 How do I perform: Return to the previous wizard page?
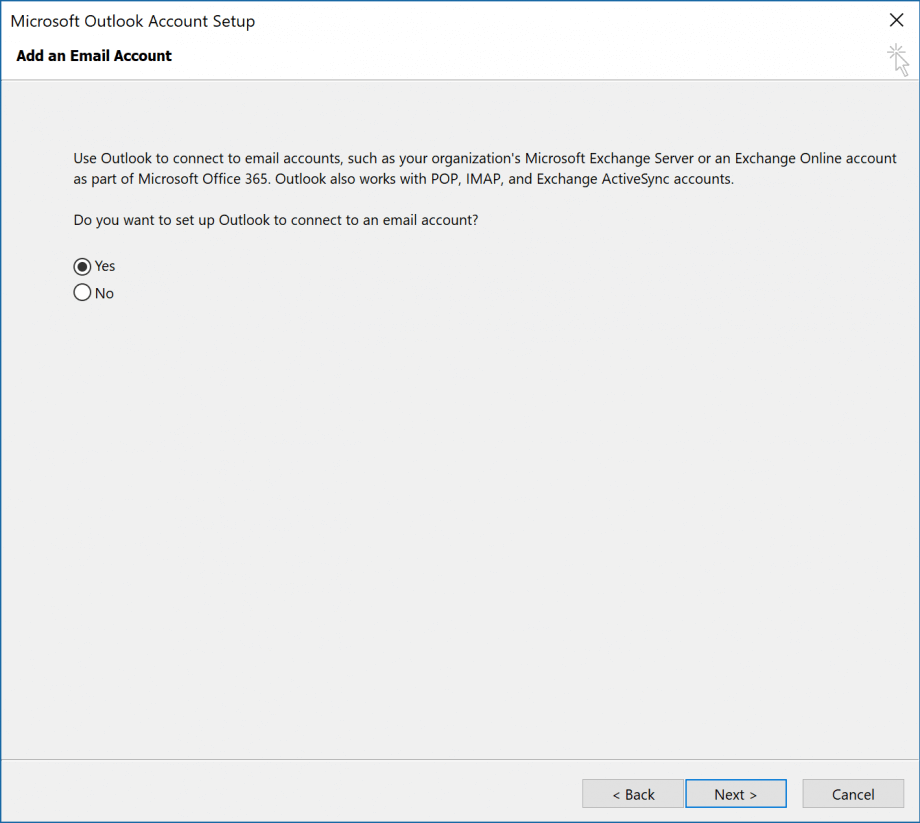click(x=632, y=793)
